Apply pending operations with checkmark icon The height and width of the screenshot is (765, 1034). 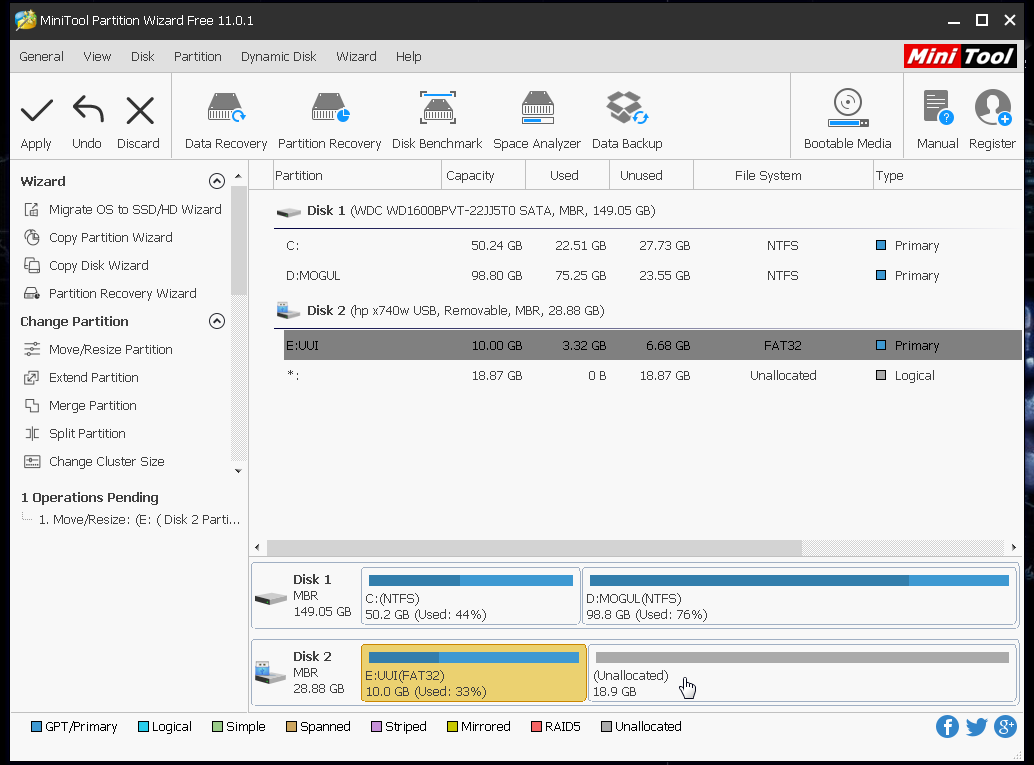pos(36,122)
